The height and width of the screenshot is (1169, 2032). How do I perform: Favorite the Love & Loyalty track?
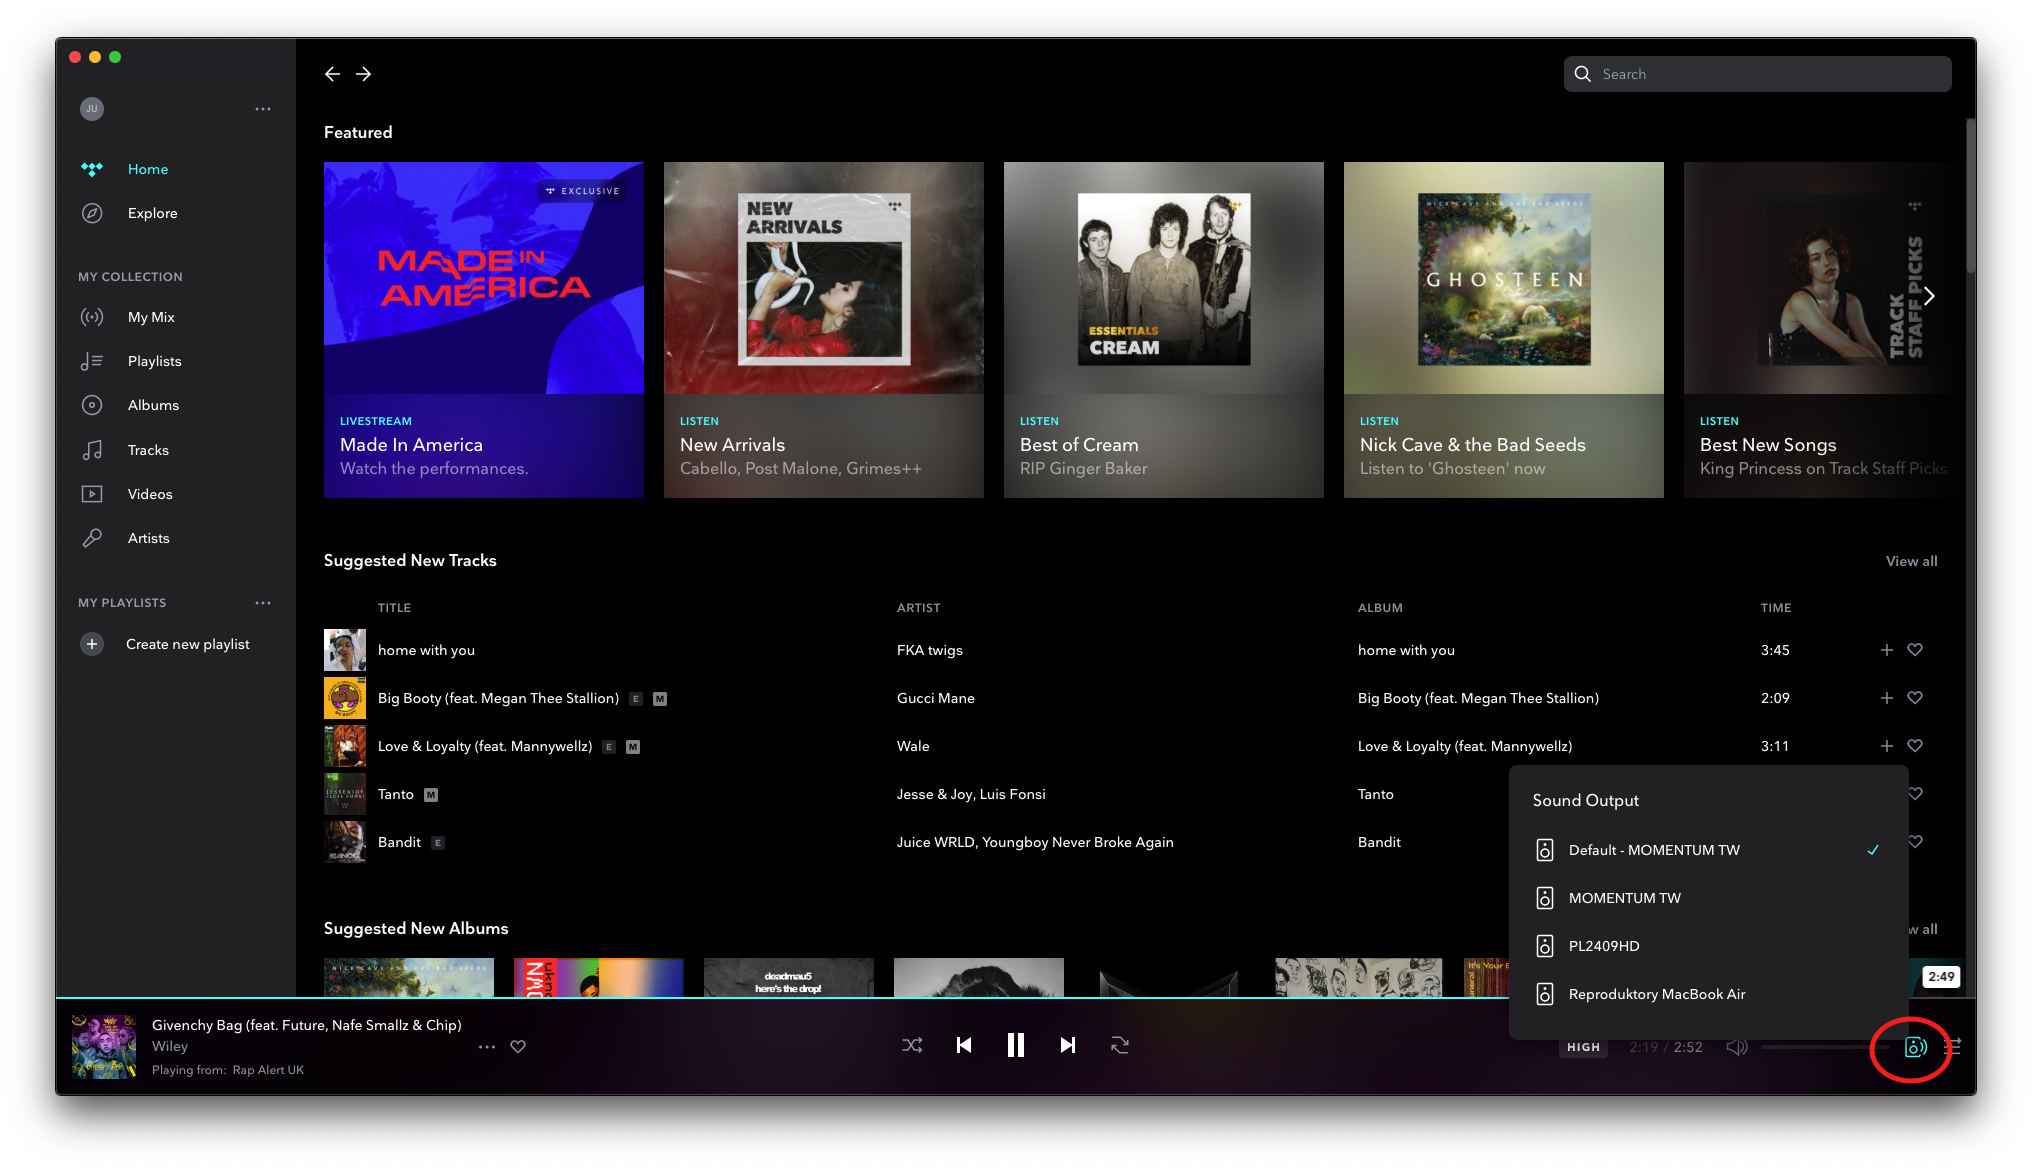pyautogui.click(x=1915, y=746)
